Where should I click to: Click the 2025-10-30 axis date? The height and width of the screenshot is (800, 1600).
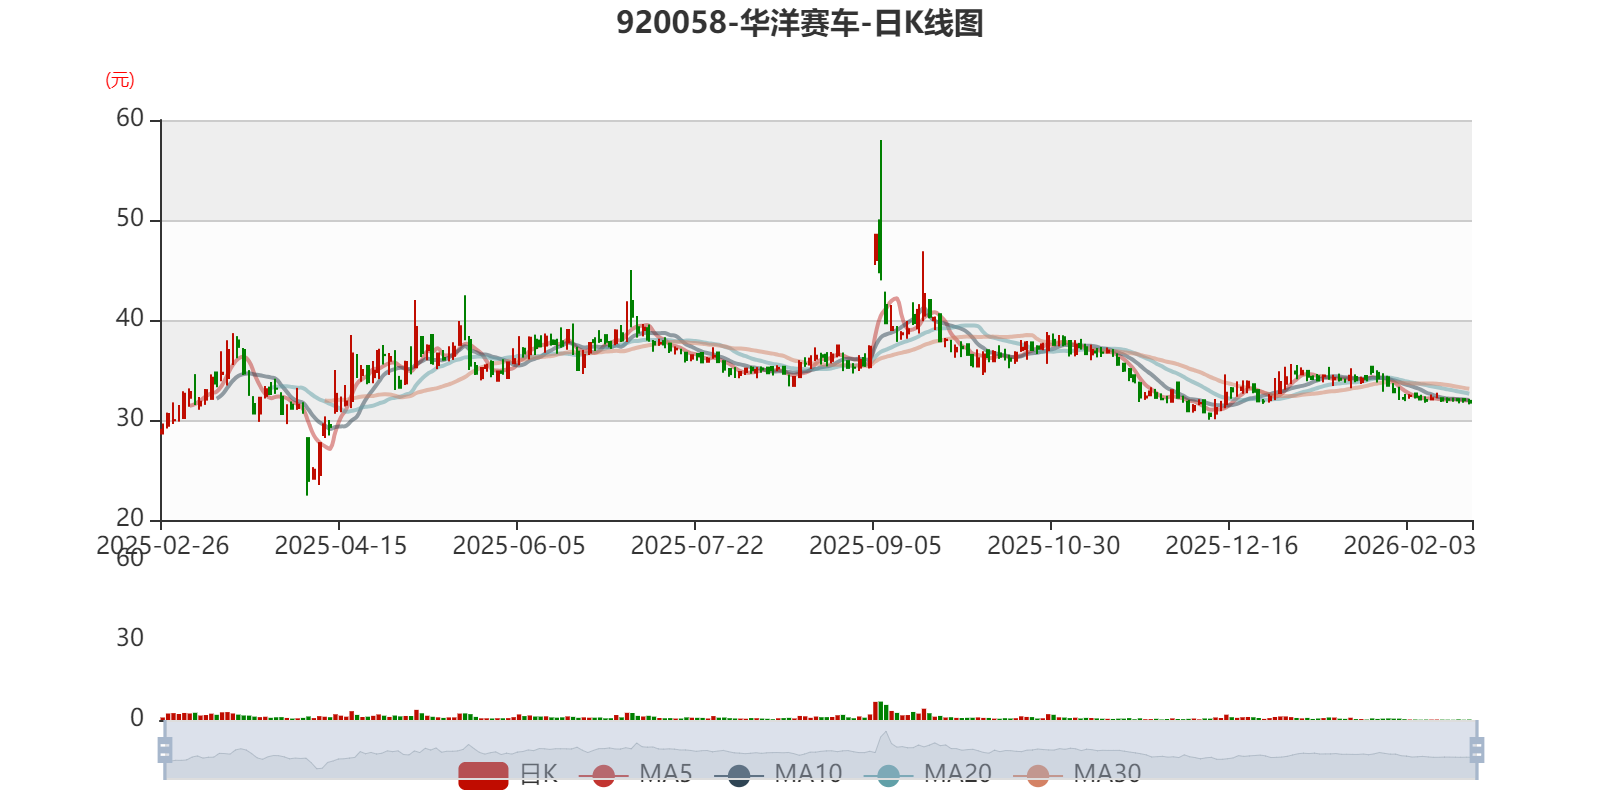coord(1053,545)
